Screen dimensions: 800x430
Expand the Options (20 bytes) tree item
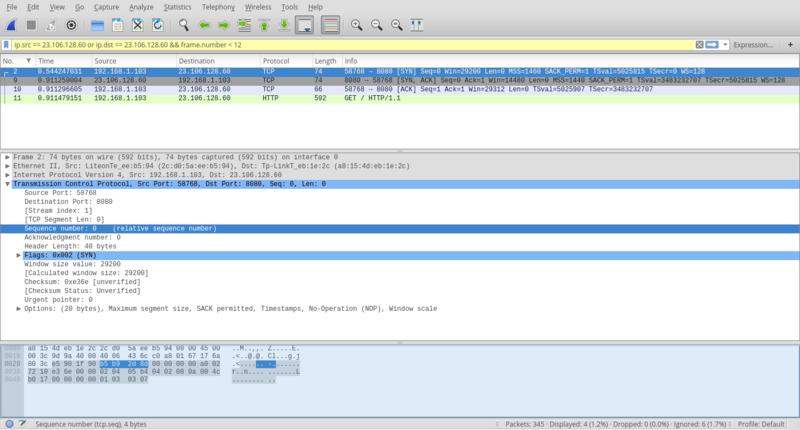[19, 308]
